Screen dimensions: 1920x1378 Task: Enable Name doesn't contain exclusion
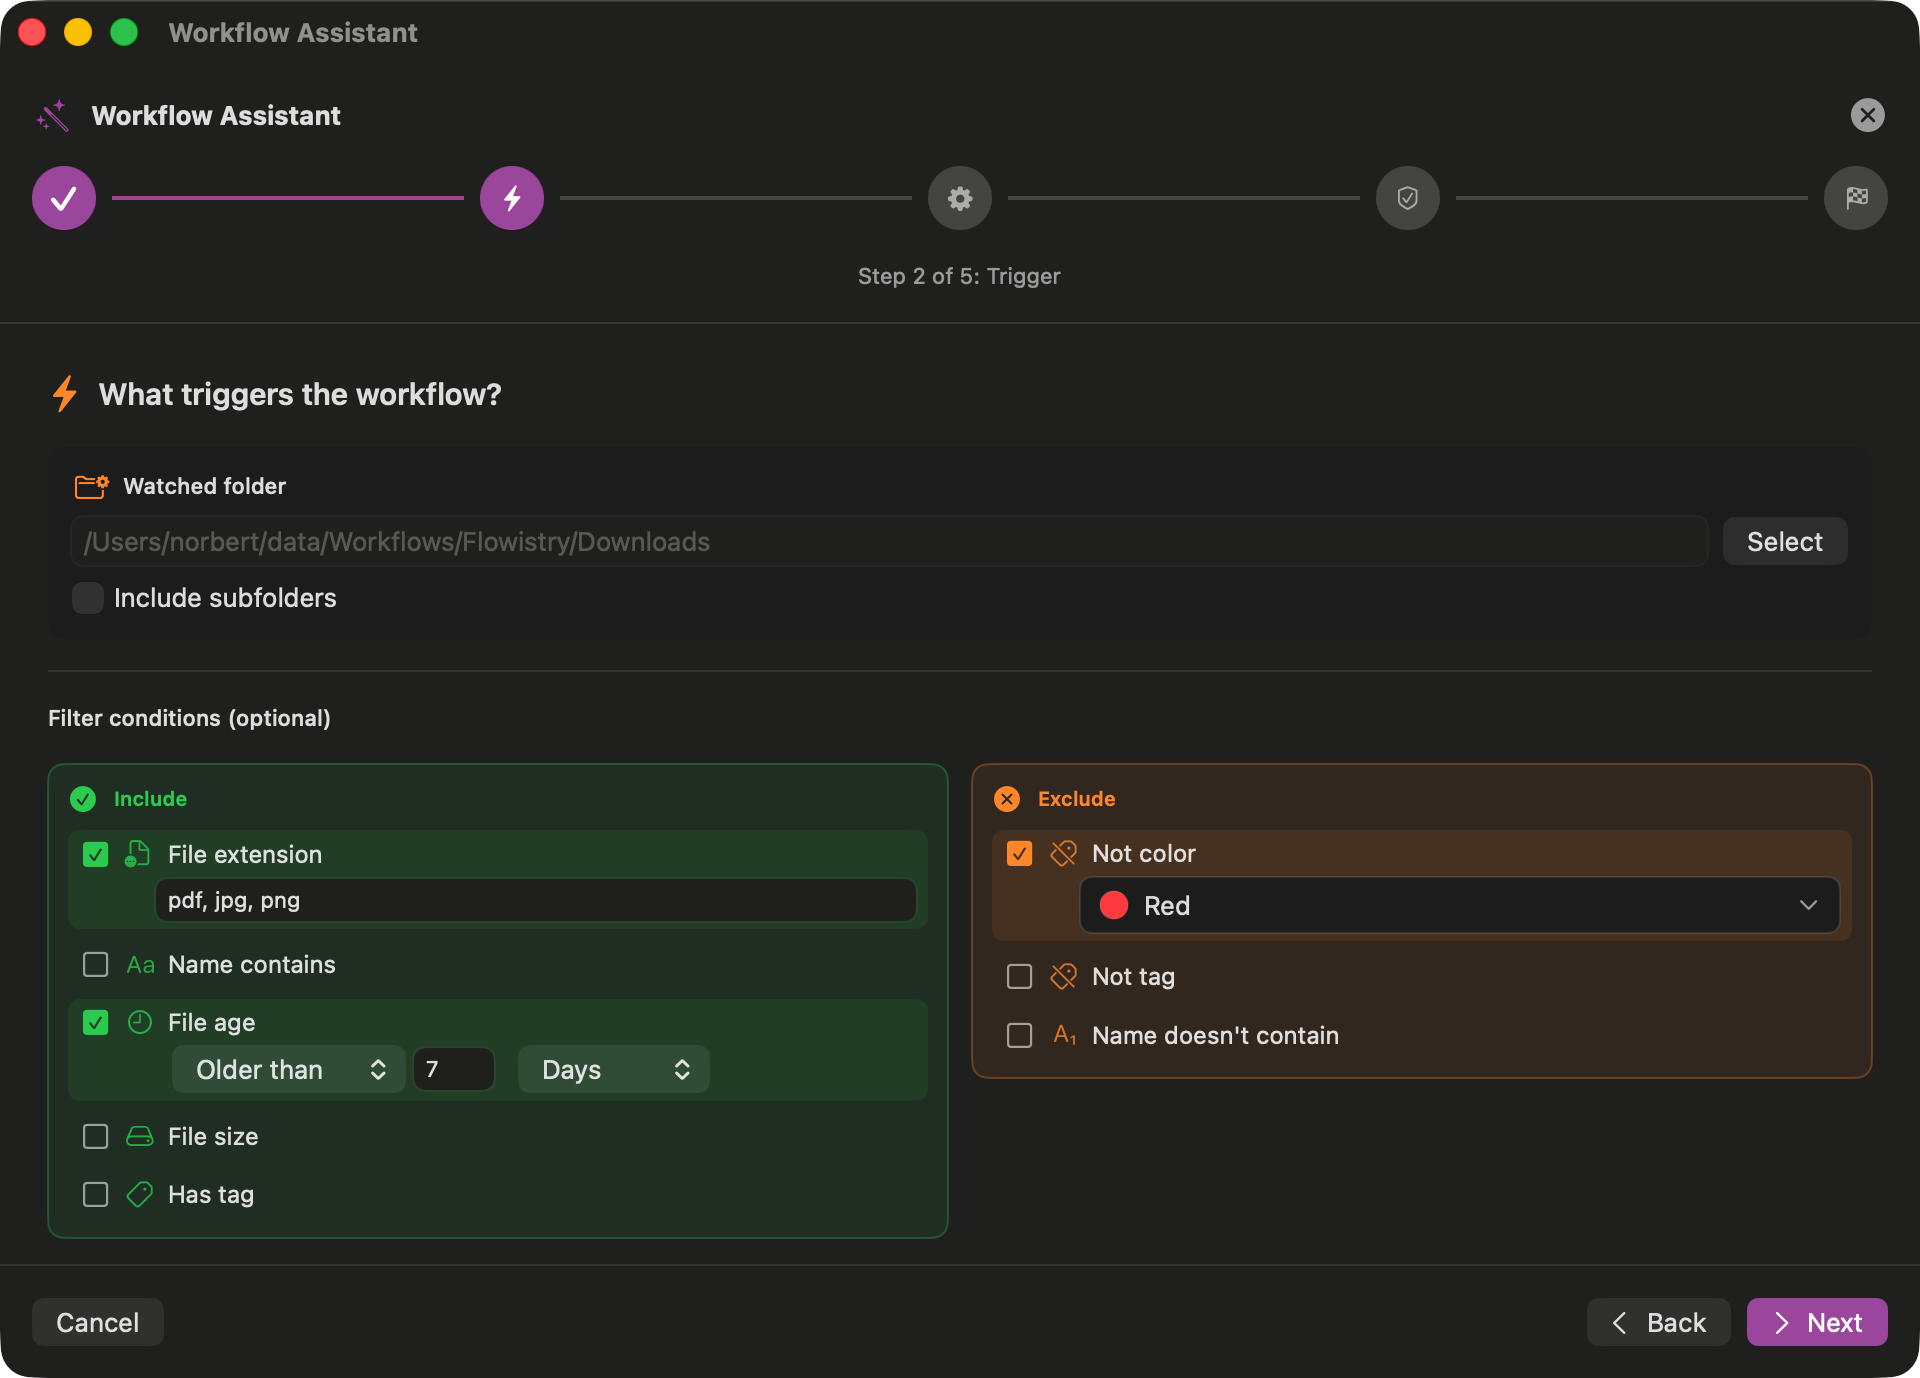pos(1020,1035)
